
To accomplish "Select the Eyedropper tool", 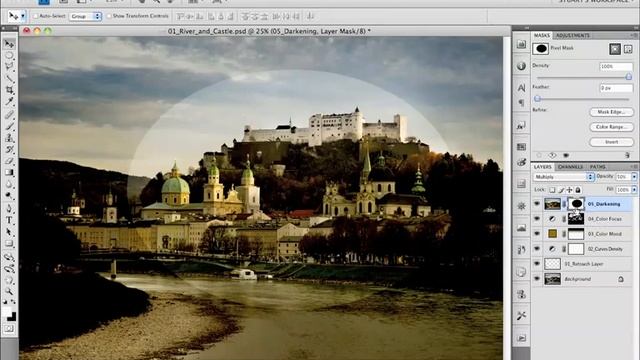I will click(x=9, y=102).
